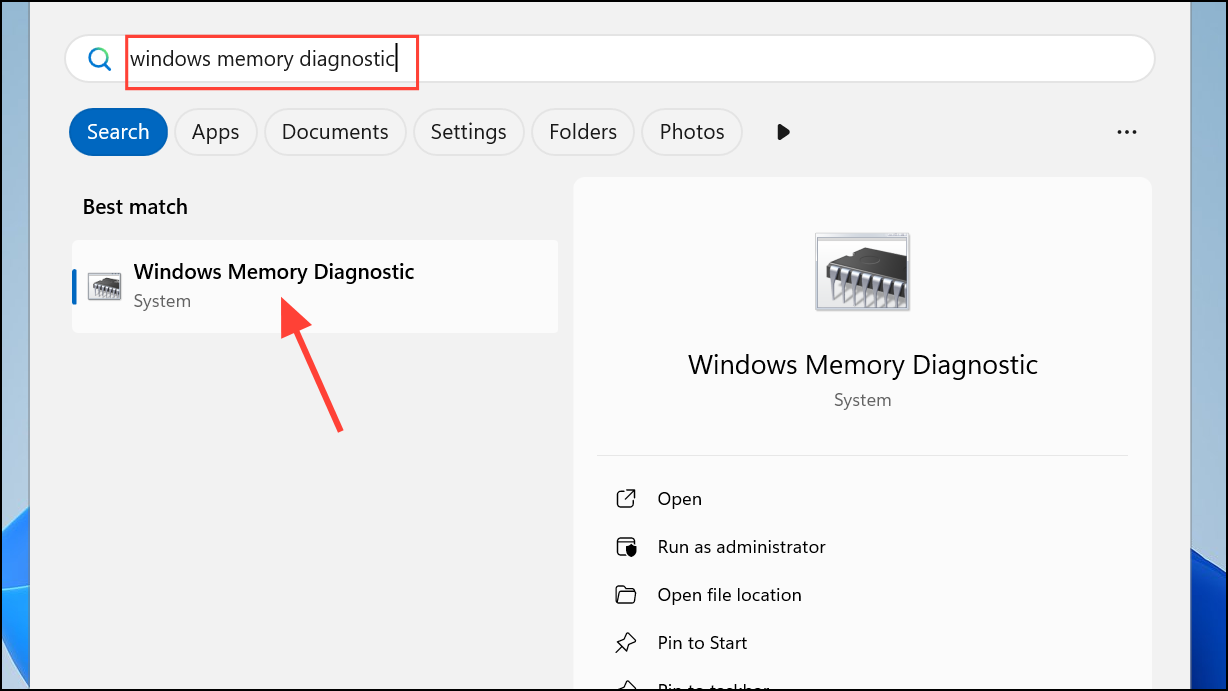This screenshot has height=691, width=1228.
Task: Select the Search filter tab
Action: (118, 132)
